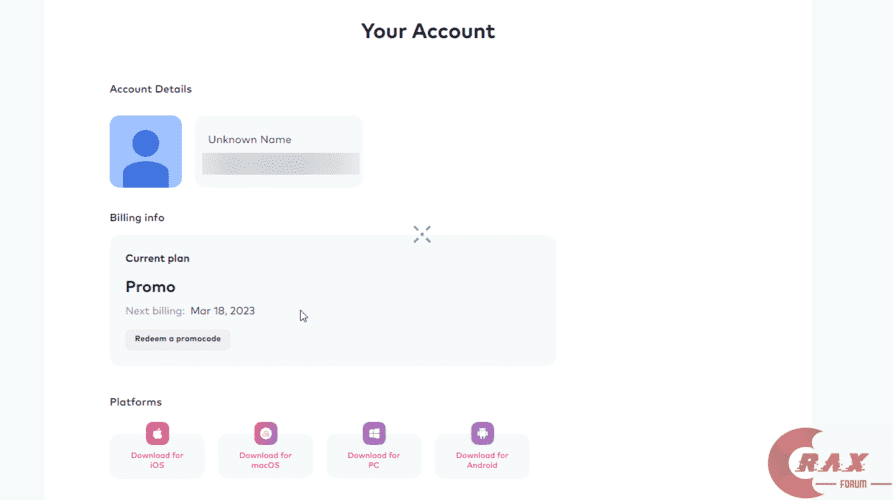The height and width of the screenshot is (500, 893).
Task: Open the Download for Android link
Action: (x=482, y=460)
